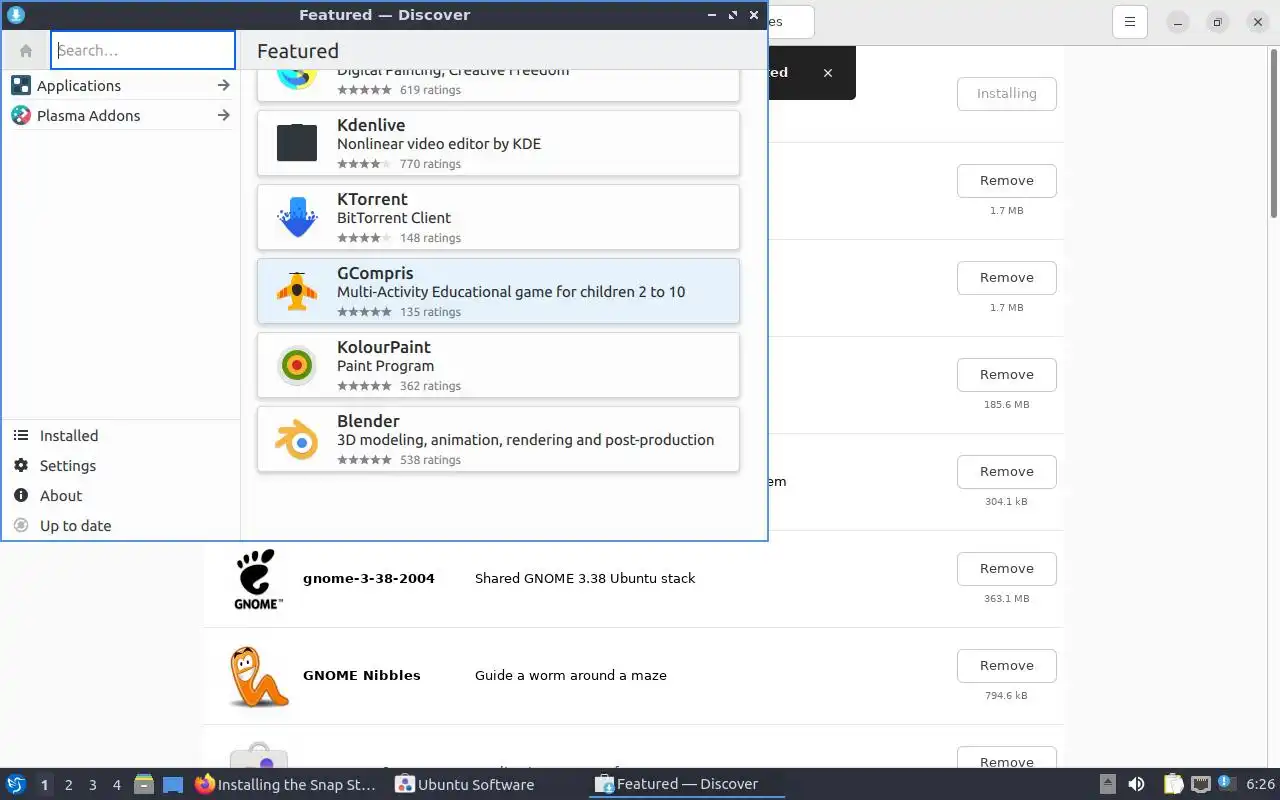Expand Applications with its arrow
The height and width of the screenshot is (800, 1280).
pos(223,86)
